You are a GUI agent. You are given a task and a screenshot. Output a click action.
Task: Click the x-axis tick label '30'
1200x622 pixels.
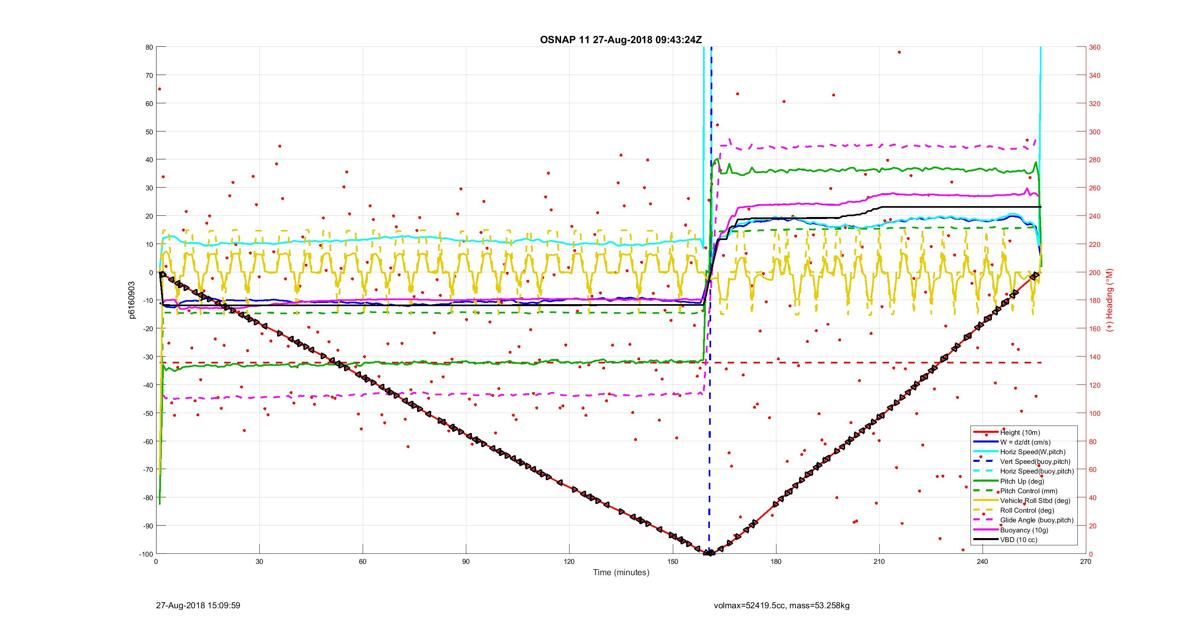(260, 562)
